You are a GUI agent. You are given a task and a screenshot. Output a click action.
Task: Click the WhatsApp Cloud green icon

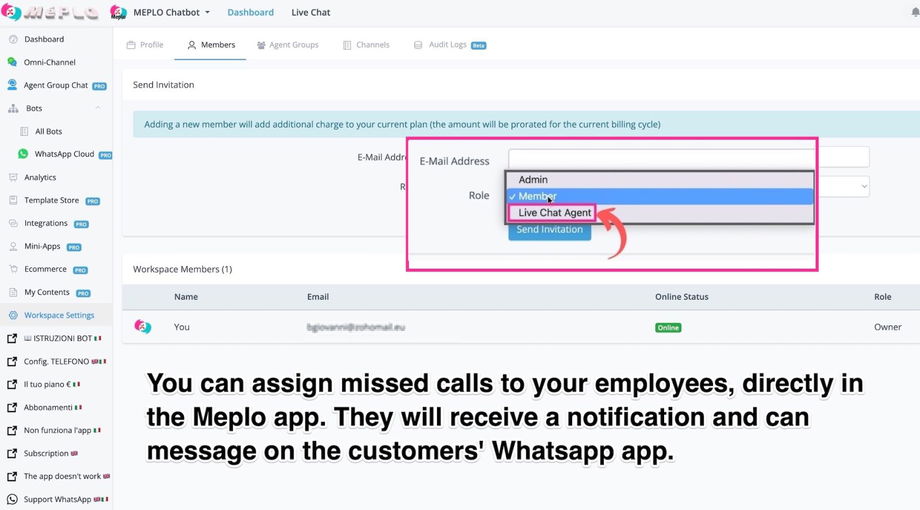23,154
